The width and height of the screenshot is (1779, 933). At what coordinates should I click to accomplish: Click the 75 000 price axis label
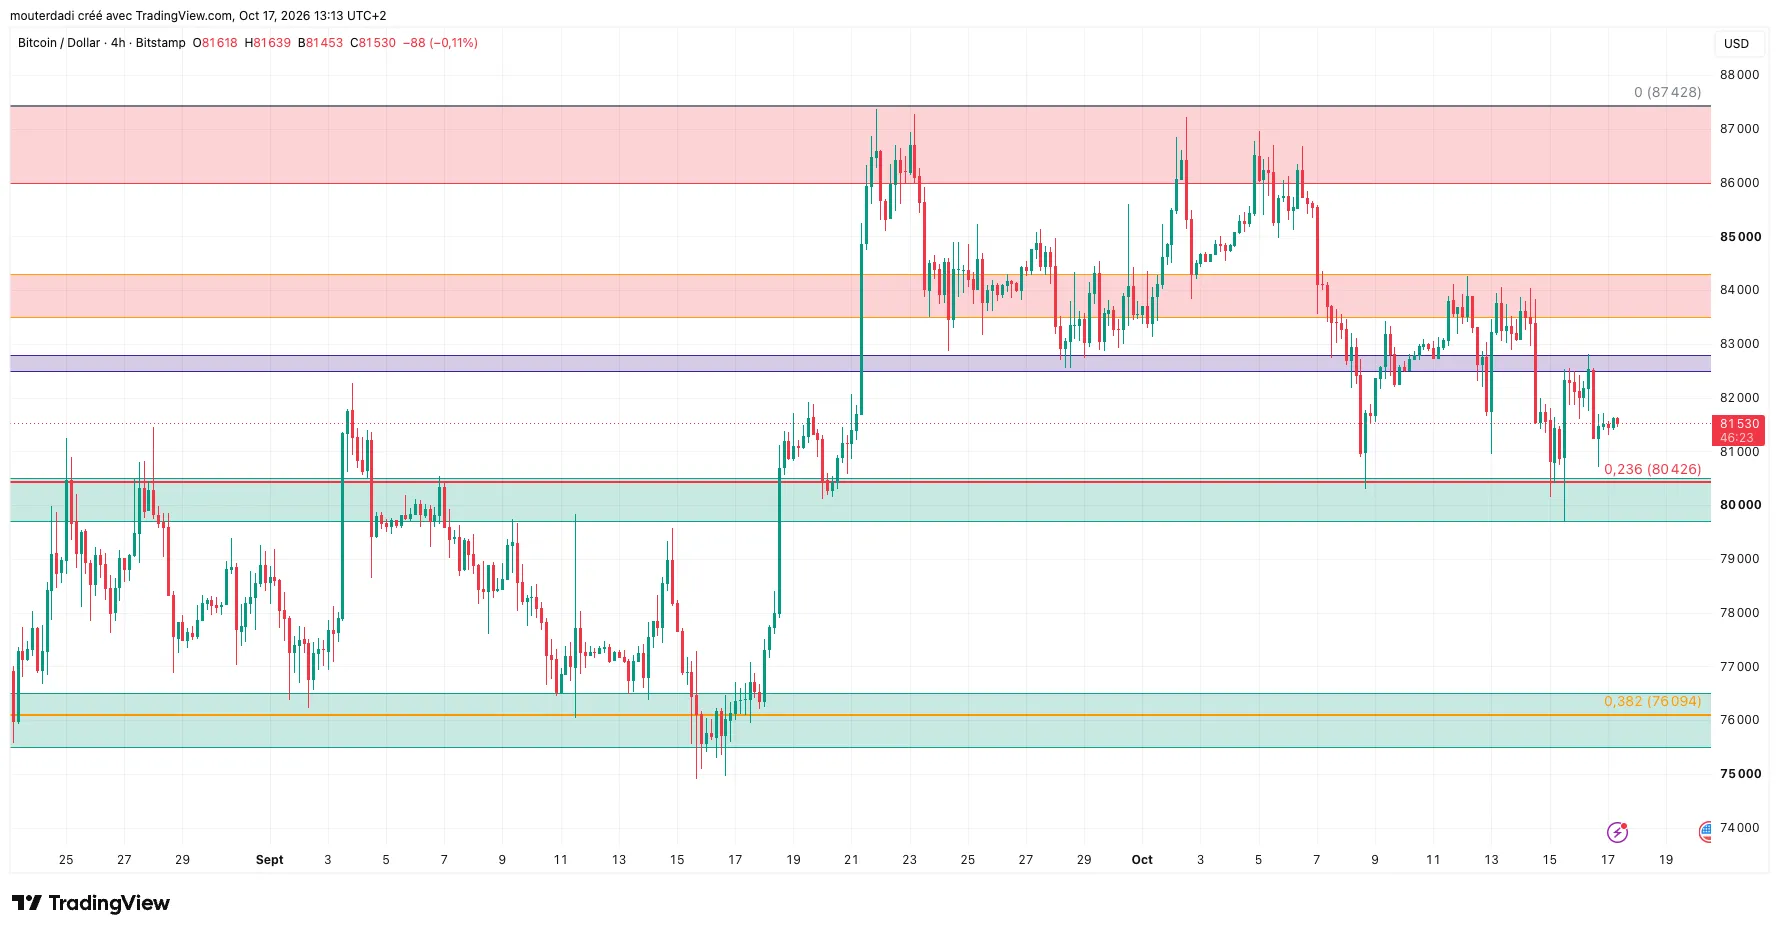(x=1740, y=774)
